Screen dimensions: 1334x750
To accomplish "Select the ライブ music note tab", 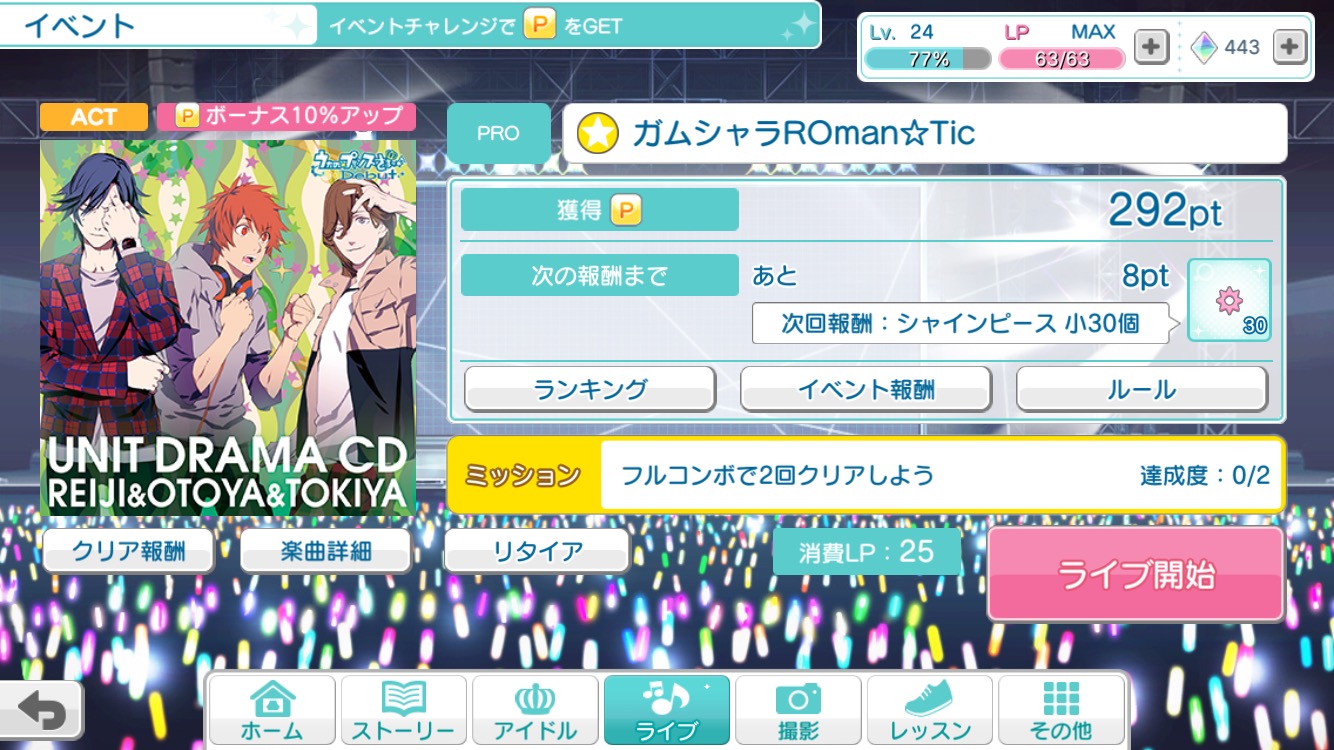I will 667,711.
